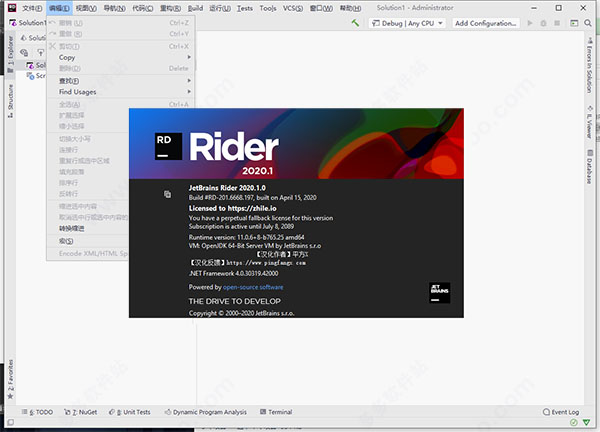Open Search Everywhere magnifier icon
600x432 pixels.
click(x=588, y=23)
